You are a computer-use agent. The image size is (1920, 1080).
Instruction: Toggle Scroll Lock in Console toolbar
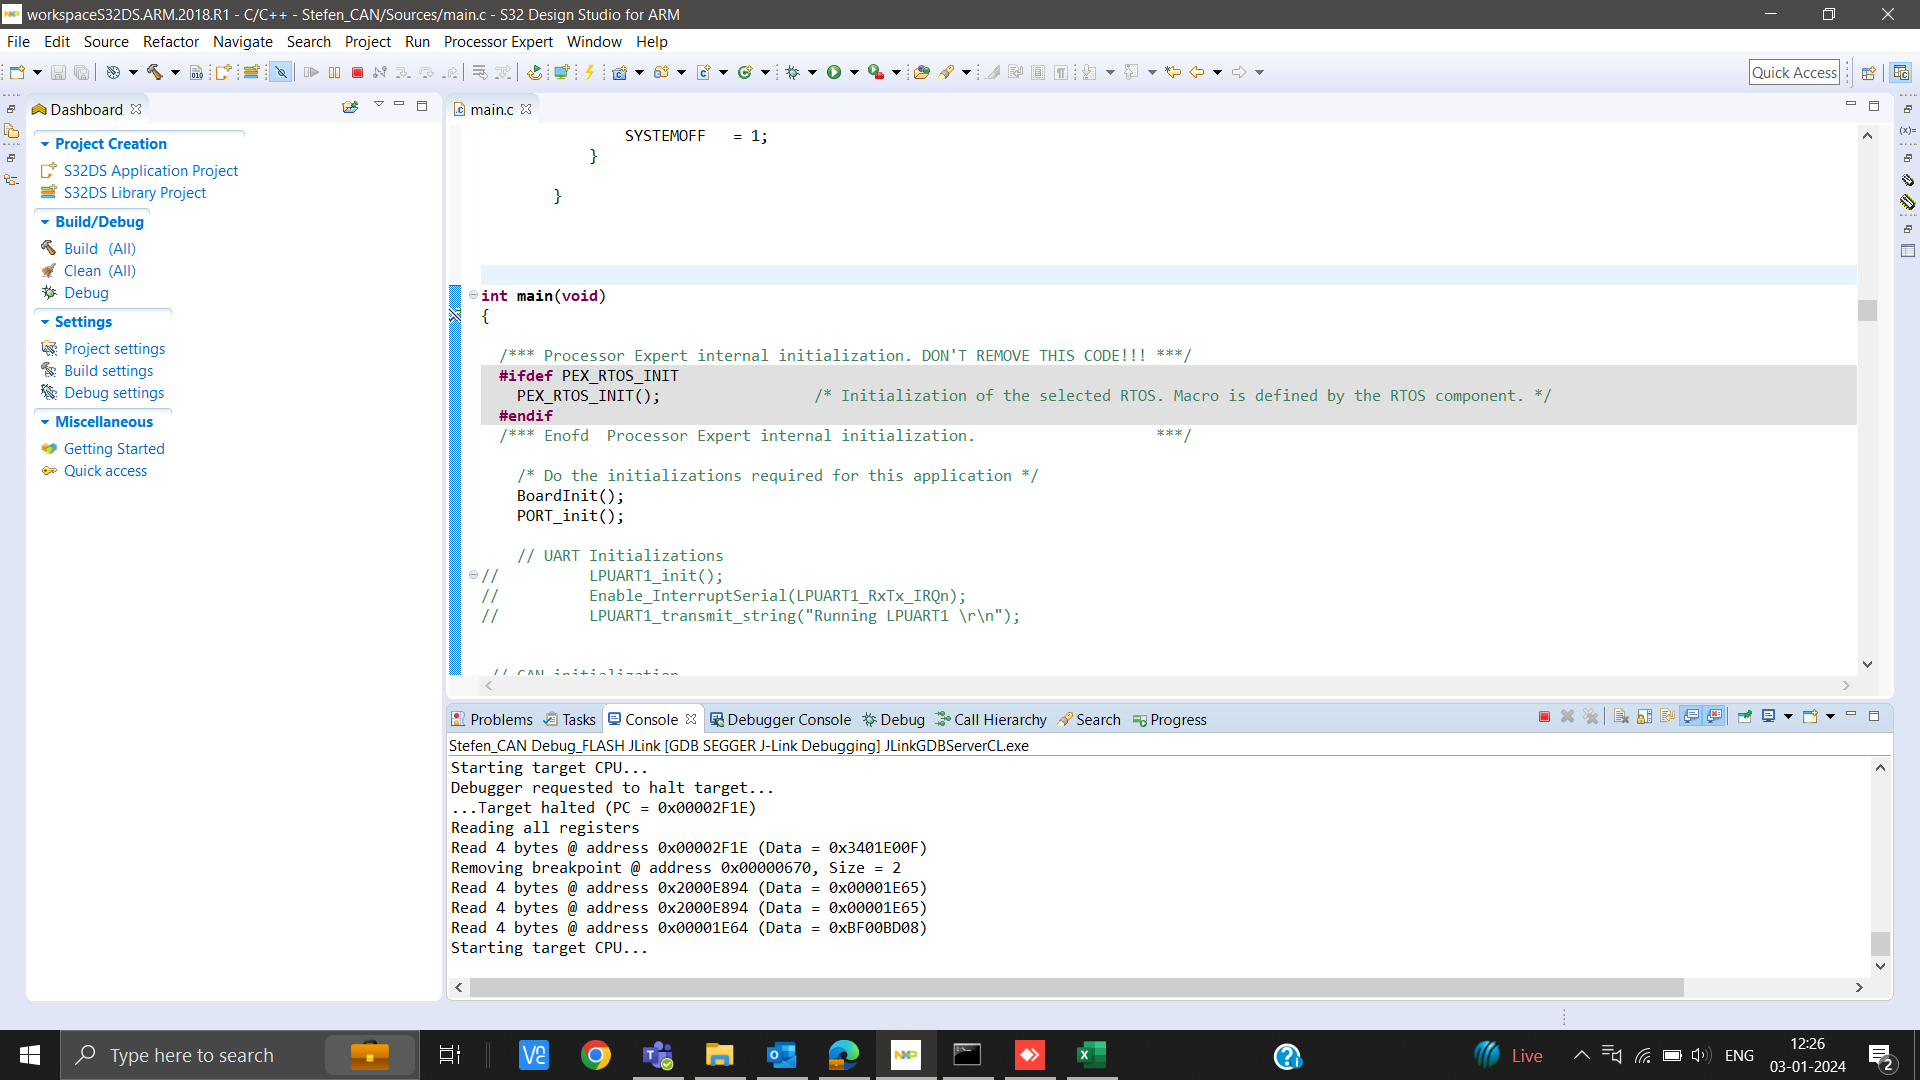[1644, 716]
